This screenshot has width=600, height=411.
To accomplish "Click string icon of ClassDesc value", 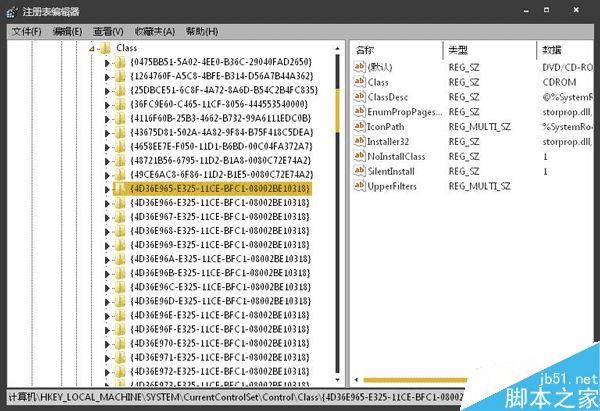I will 360,96.
